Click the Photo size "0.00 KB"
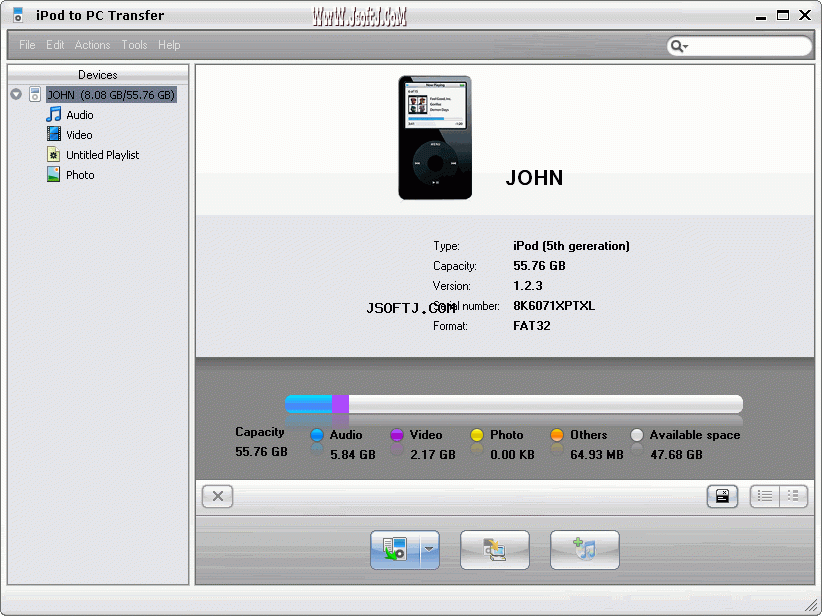Image resolution: width=822 pixels, height=616 pixels. point(512,455)
